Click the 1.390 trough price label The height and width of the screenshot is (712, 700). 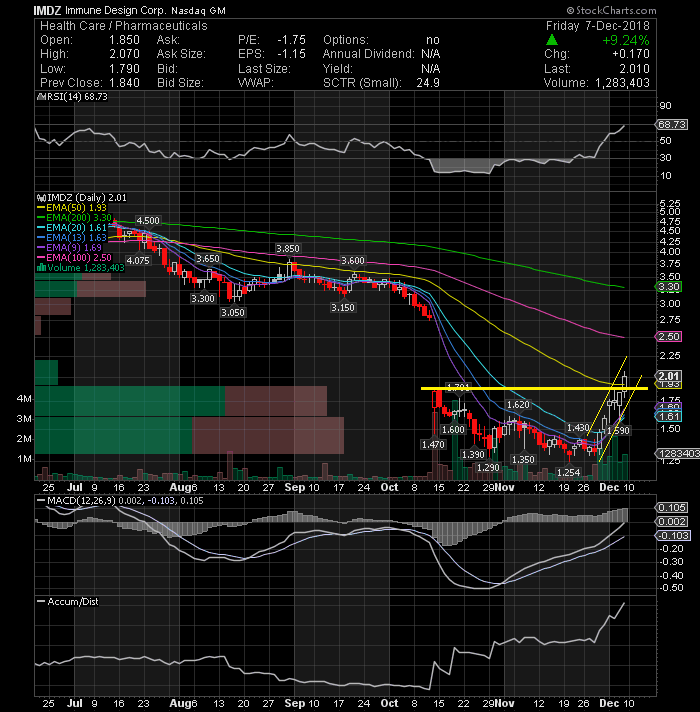[x=473, y=455]
